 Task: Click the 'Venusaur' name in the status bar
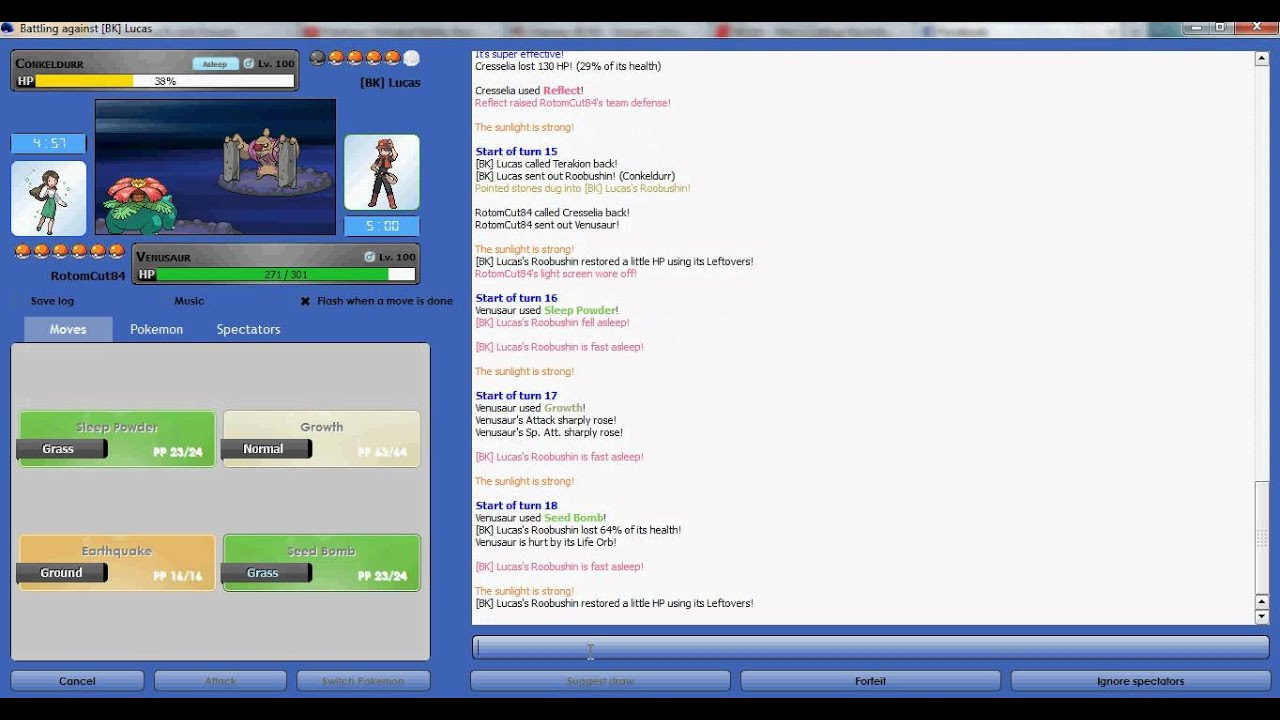163,257
